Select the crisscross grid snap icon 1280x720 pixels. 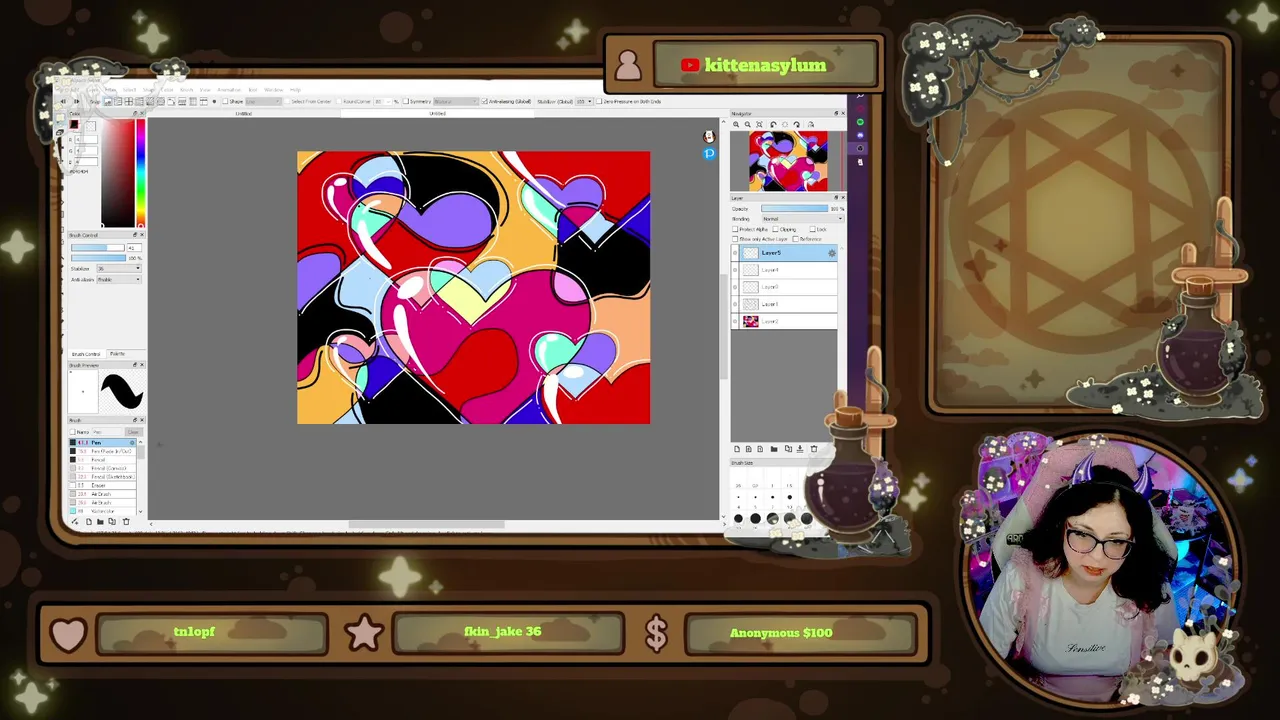(x=128, y=102)
